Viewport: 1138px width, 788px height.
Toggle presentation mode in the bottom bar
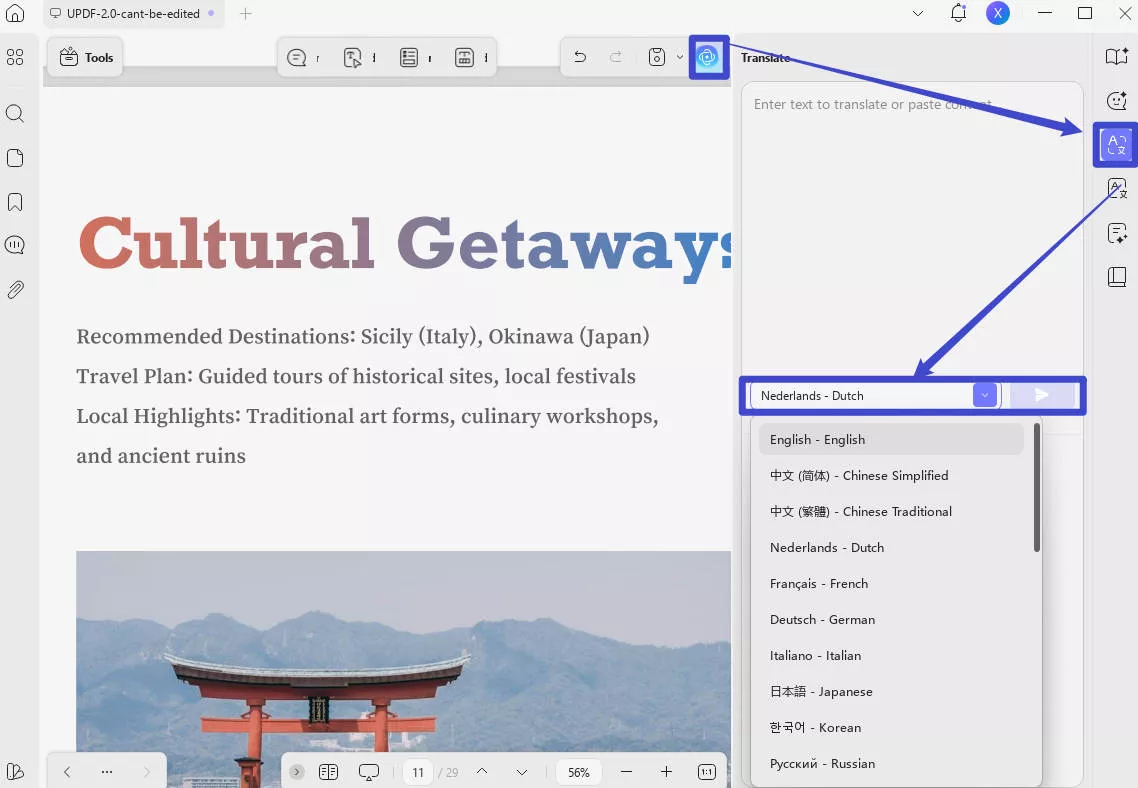(369, 771)
